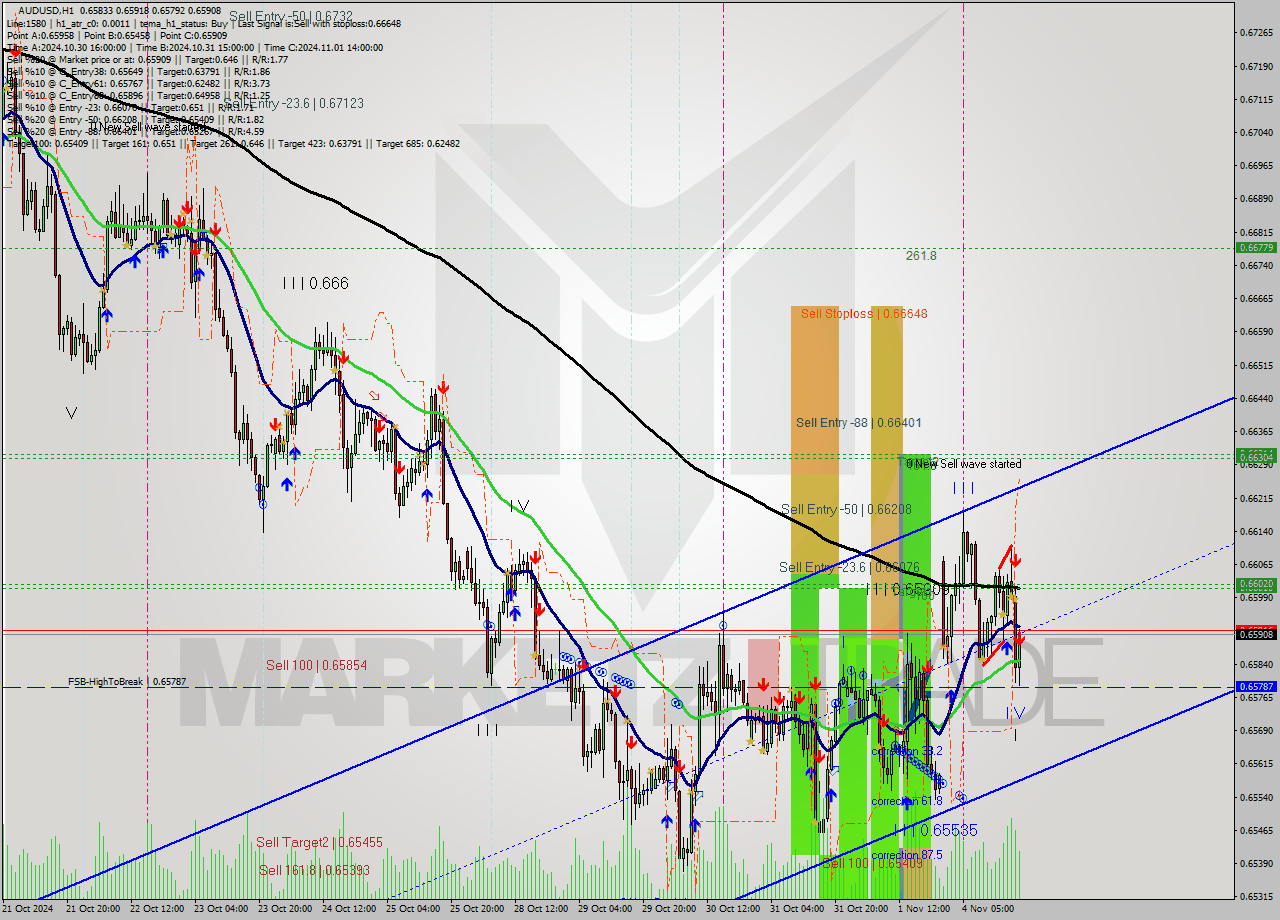Viewport: 1280px width, 920px height.
Task: Click the '4 Nov 05:00' time axis label
Action: [x=987, y=909]
